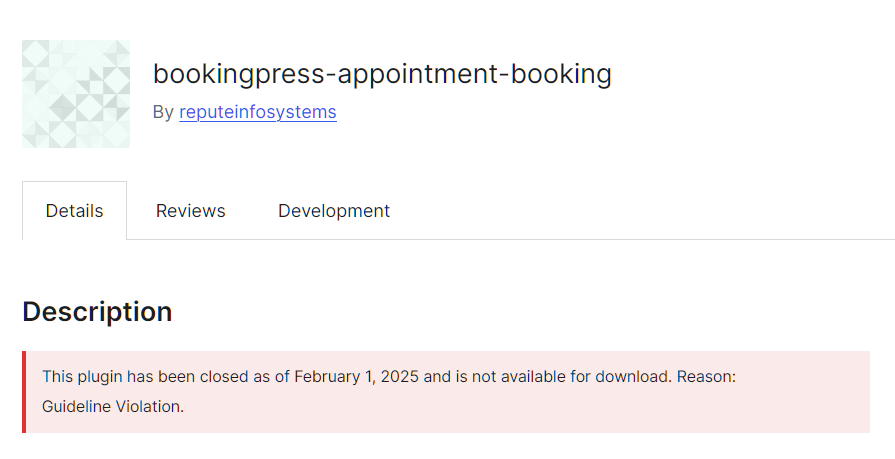
Task: Open the reputeinfosystems author link
Action: [258, 112]
